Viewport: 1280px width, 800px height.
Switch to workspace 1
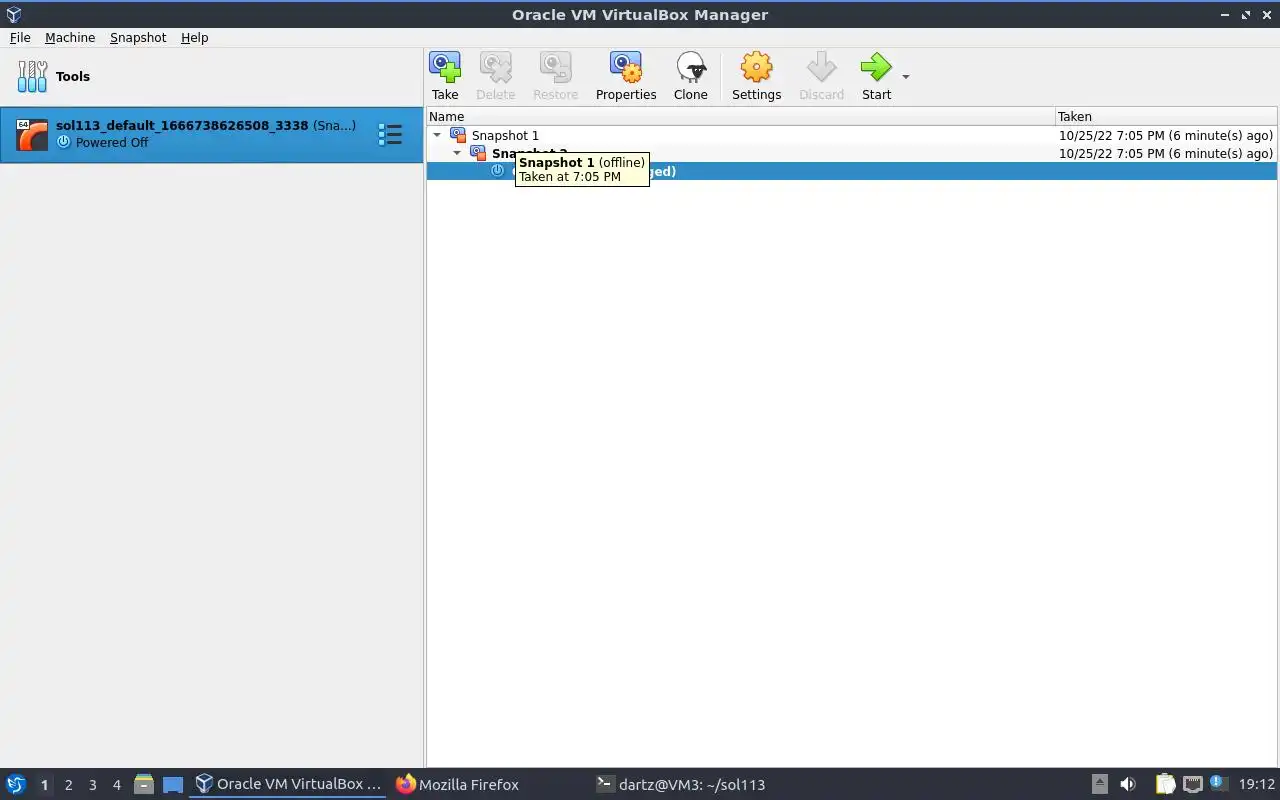(x=44, y=785)
